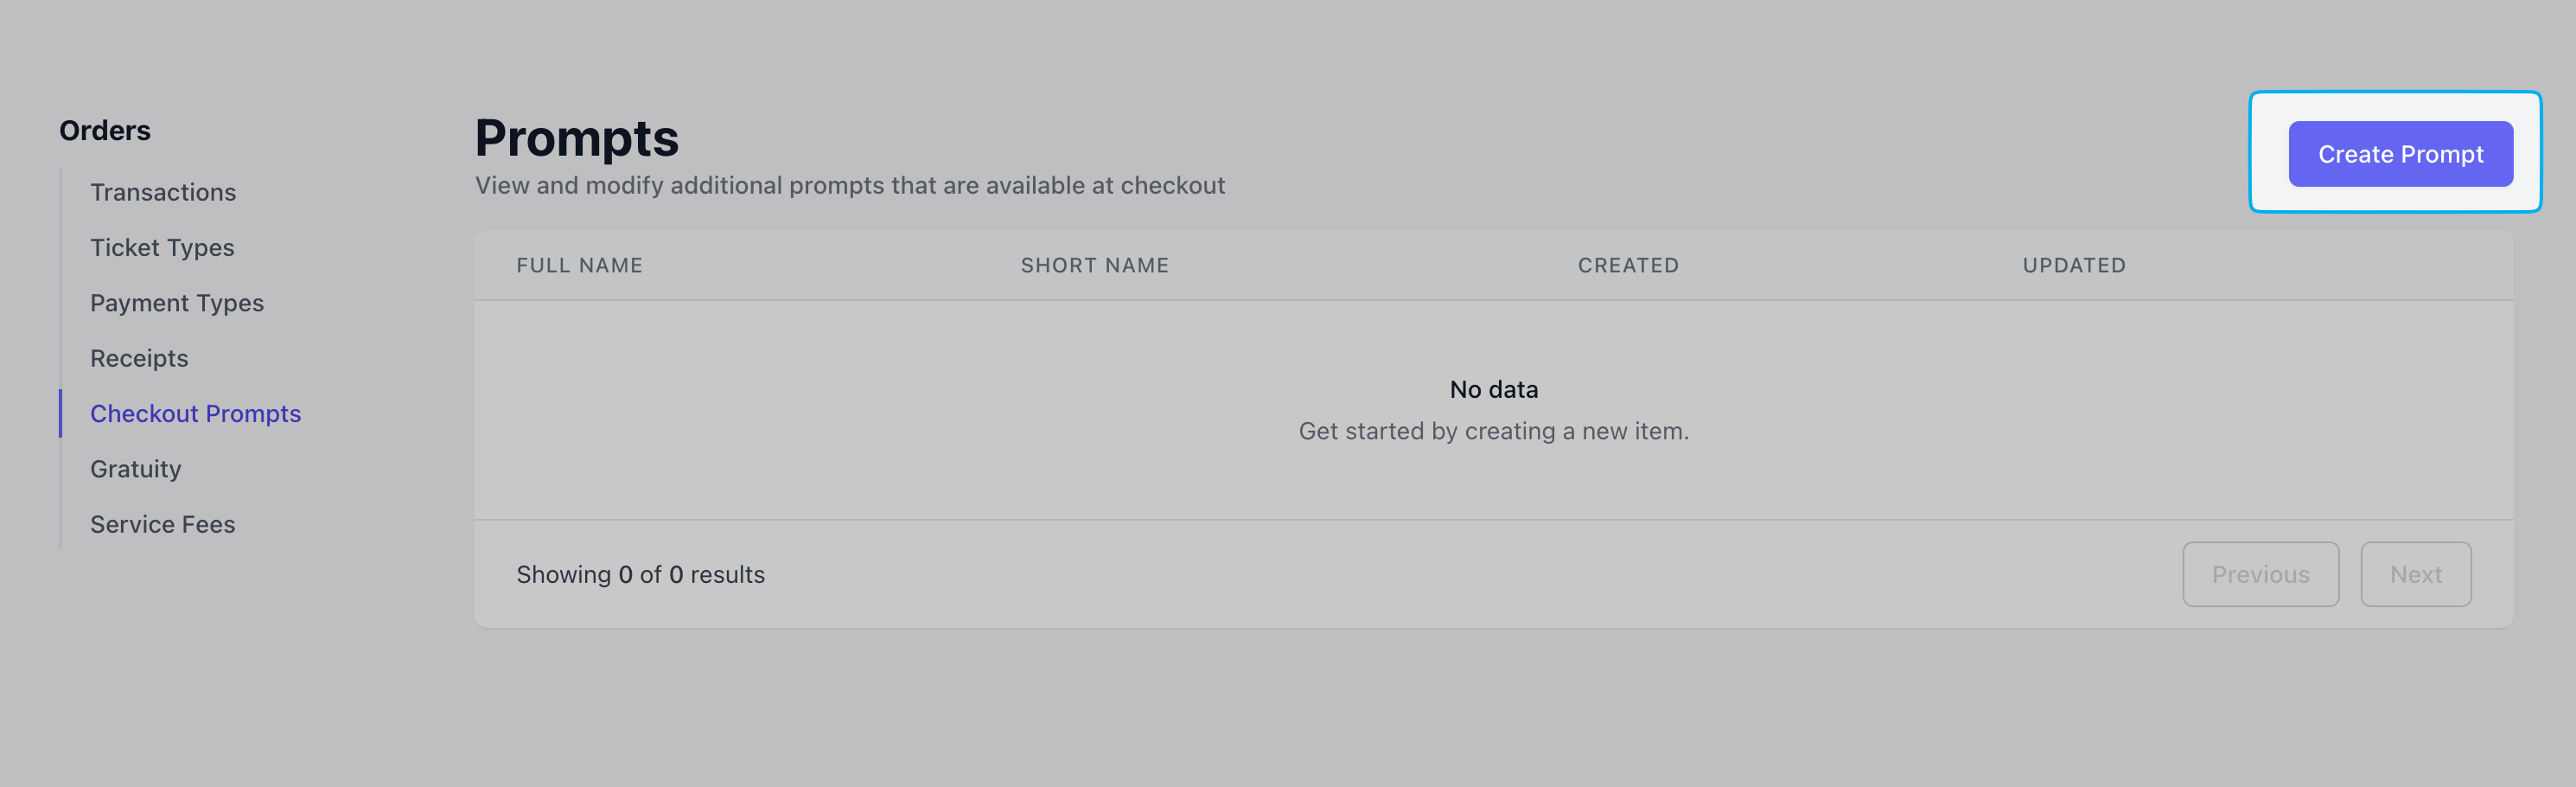
Task: Click the No data placeholder message
Action: pyautogui.click(x=1494, y=389)
